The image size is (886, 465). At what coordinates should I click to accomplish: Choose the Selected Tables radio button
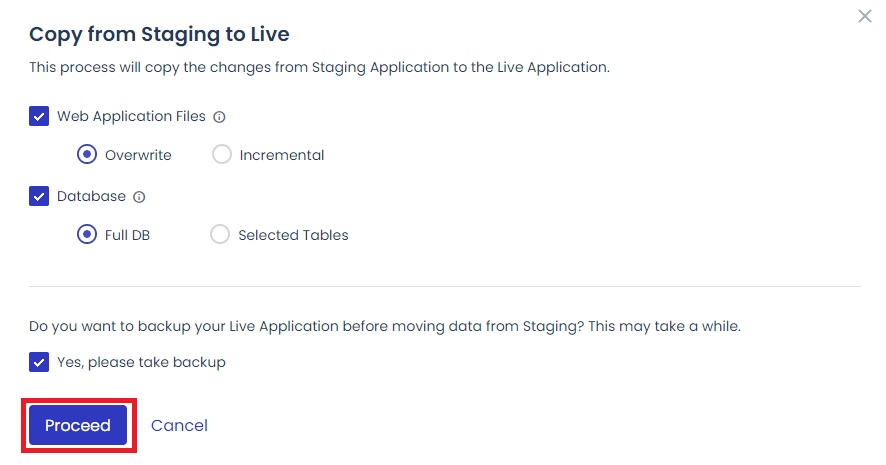tap(220, 235)
